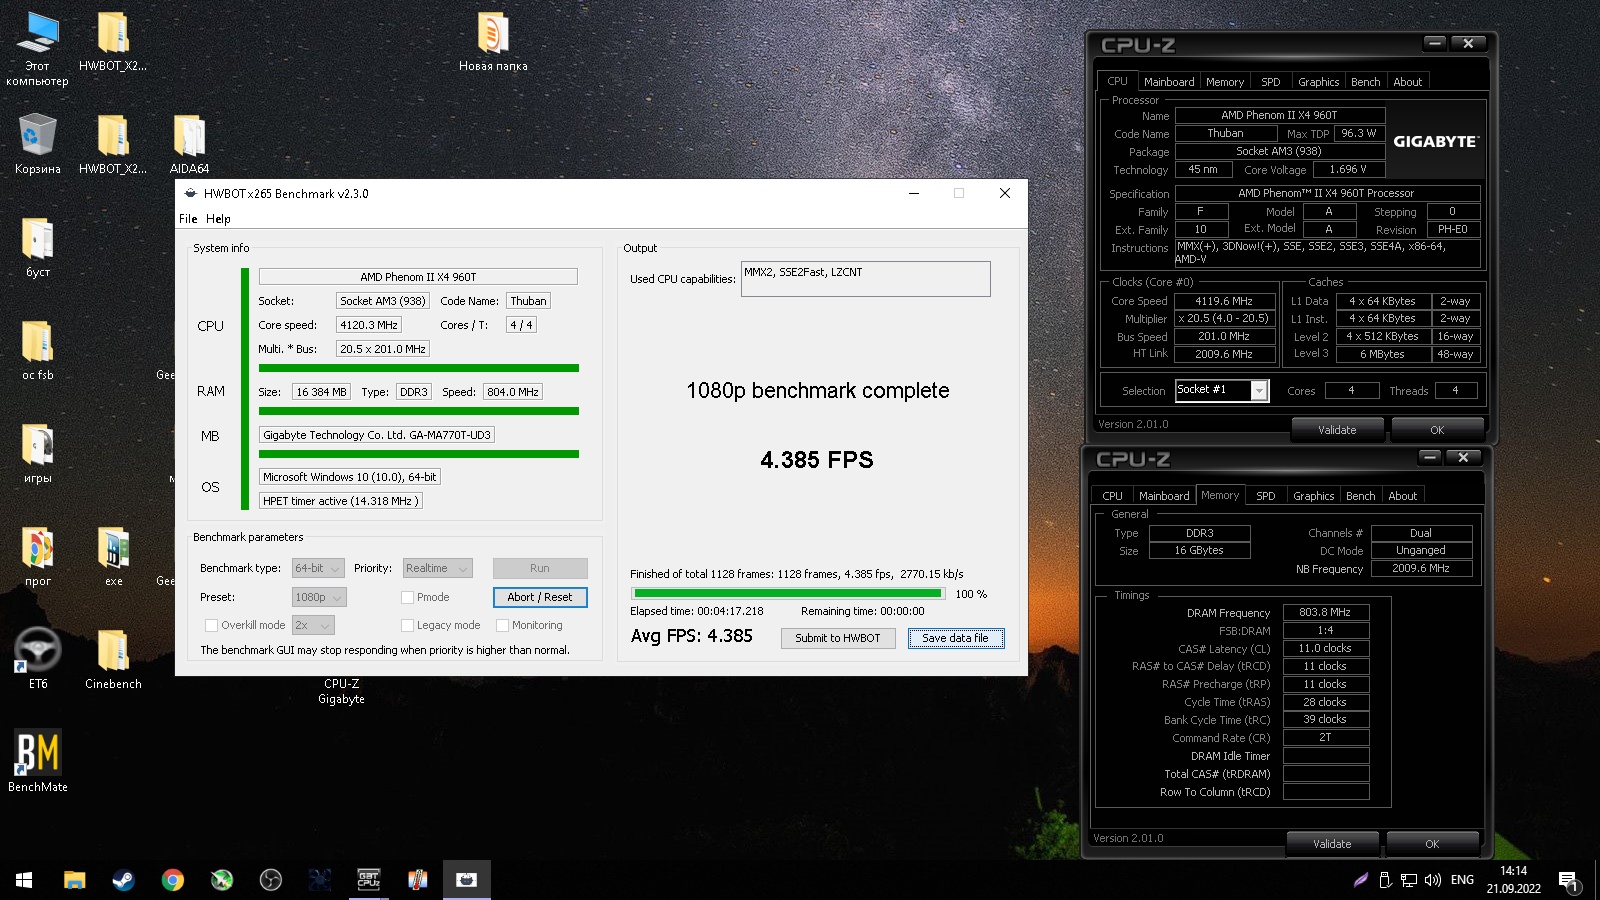Viewport: 1600px width, 900px height.
Task: Click the purple feather tray icon
Action: (x=1361, y=880)
